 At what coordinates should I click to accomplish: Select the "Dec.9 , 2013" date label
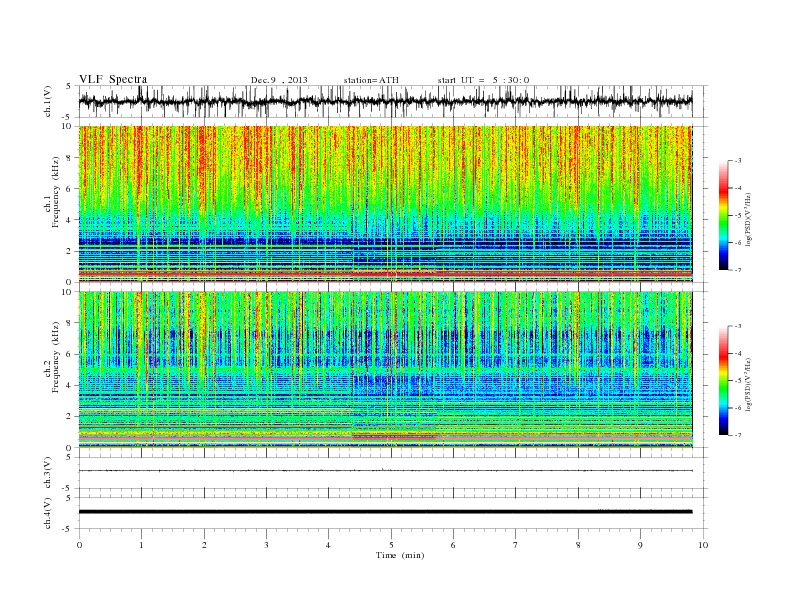[x=279, y=80]
